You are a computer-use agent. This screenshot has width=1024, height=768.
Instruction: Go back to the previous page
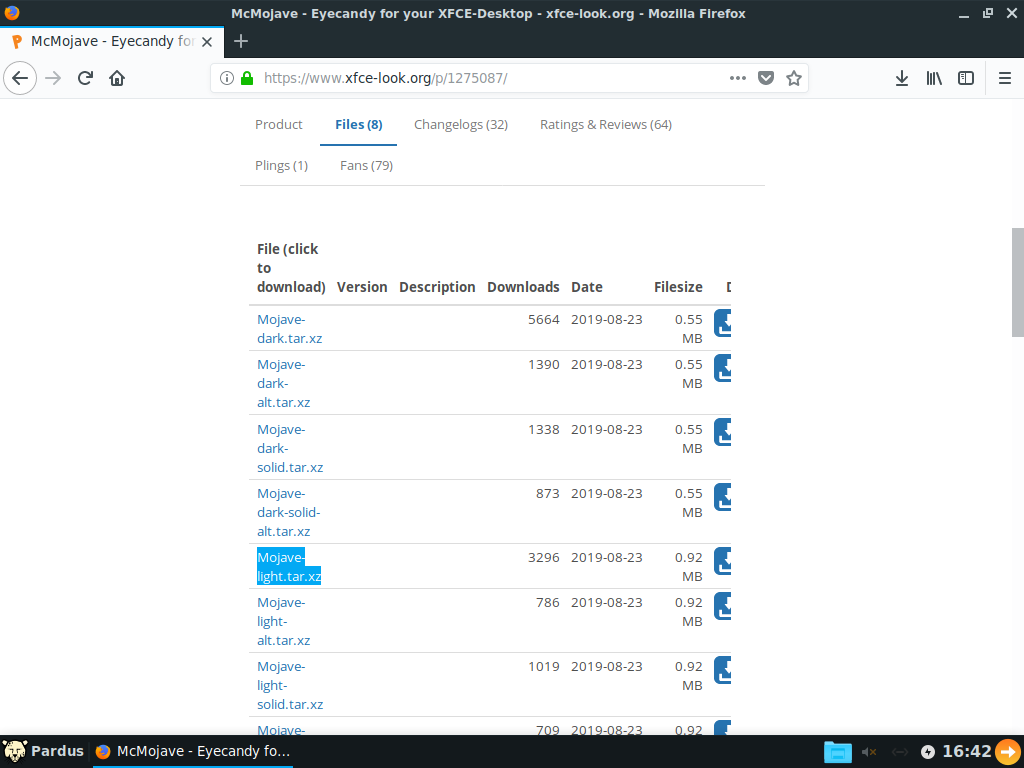tap(20, 78)
